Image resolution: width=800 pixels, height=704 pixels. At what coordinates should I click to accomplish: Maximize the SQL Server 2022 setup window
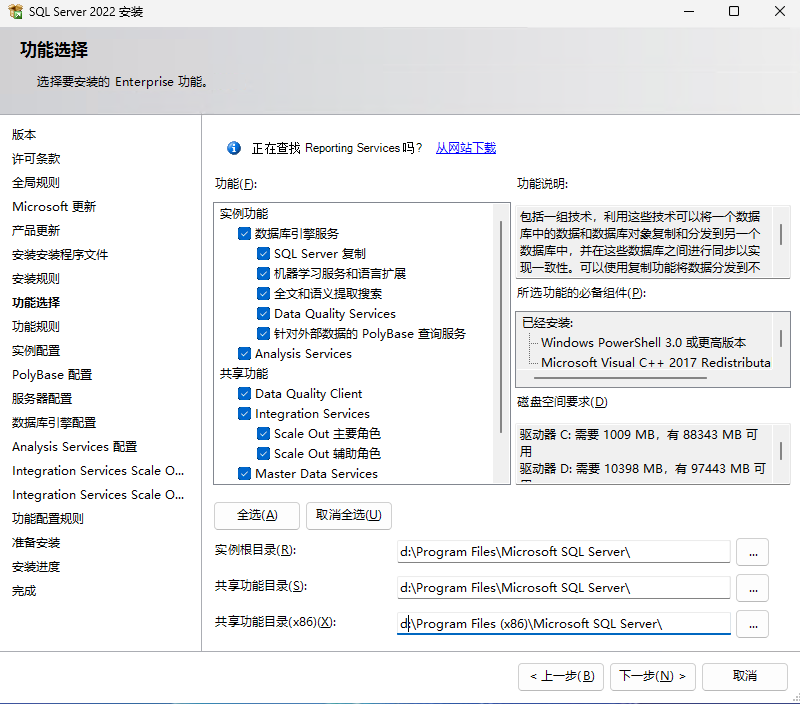pos(734,11)
